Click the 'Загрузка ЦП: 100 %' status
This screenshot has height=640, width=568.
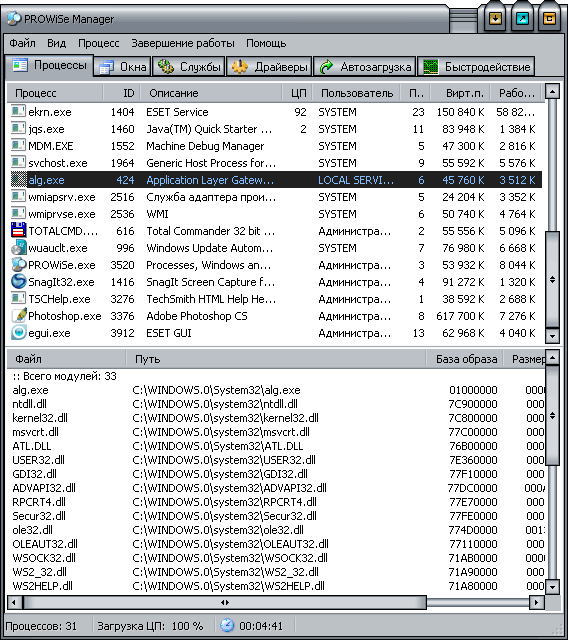pos(150,626)
